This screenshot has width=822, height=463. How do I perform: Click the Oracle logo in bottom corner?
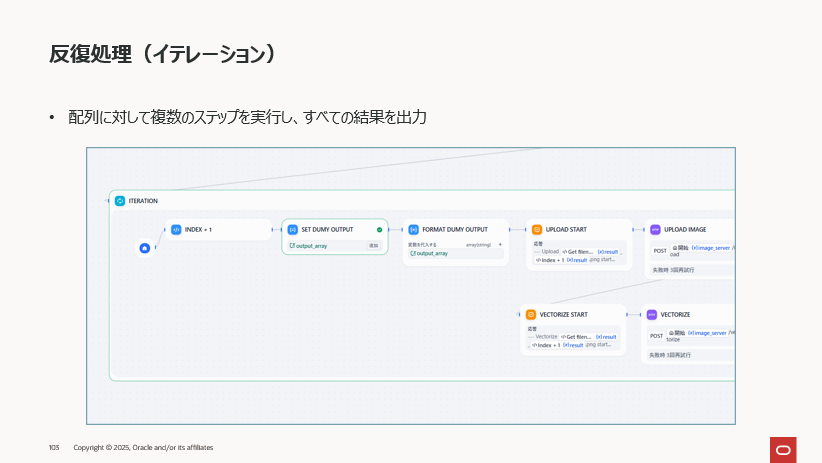click(x=783, y=450)
